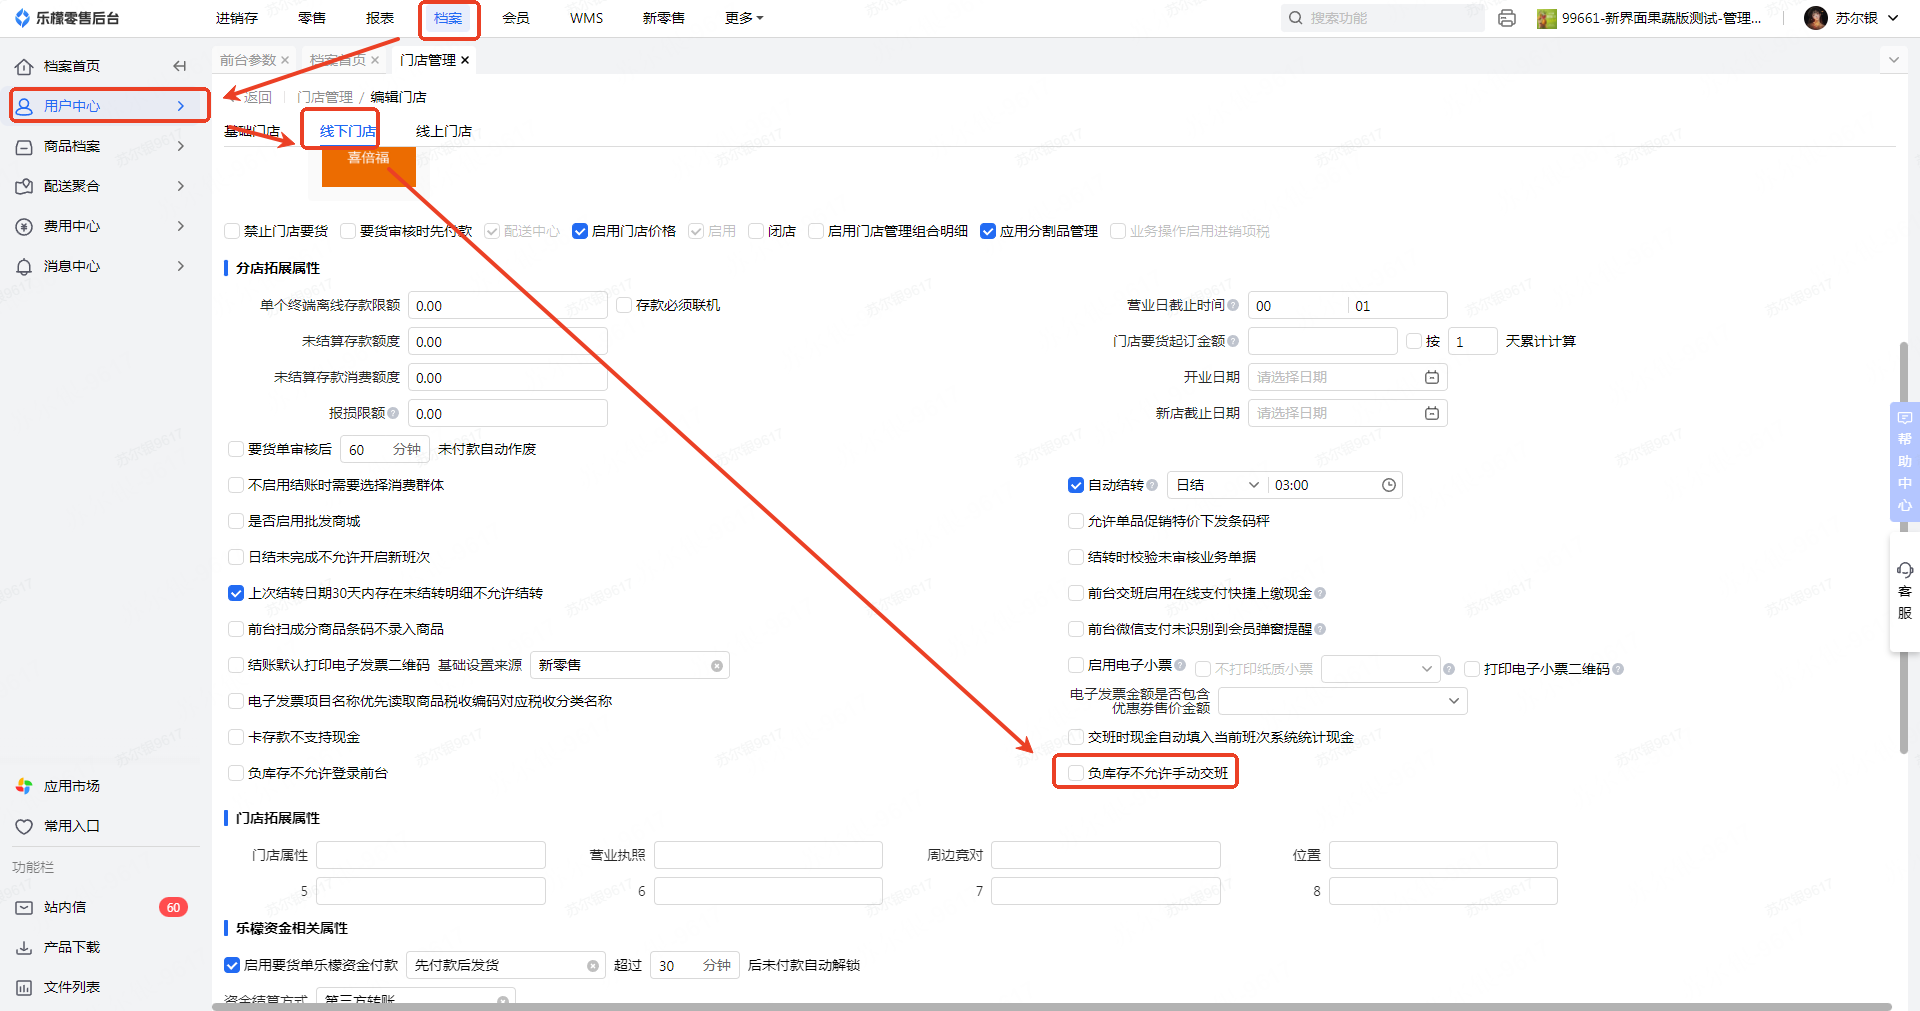Expand the 商品档案 sidebar section
The height and width of the screenshot is (1011, 1920).
click(181, 146)
